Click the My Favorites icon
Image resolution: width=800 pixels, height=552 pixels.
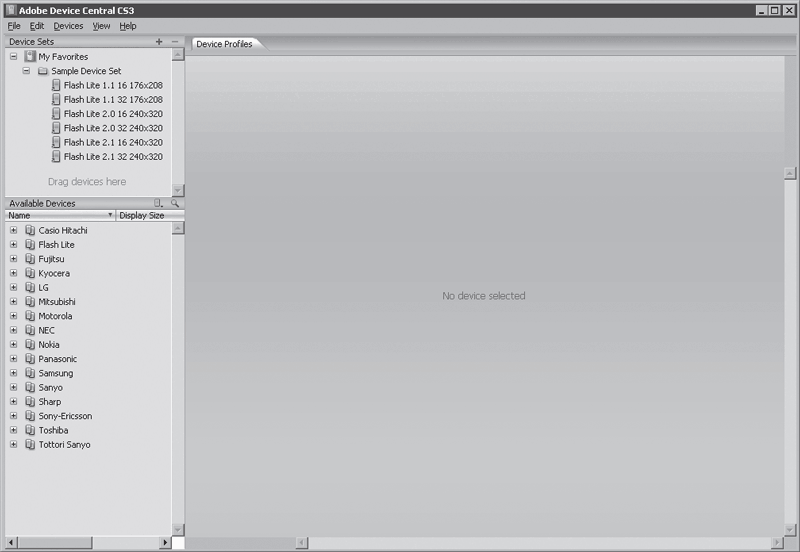pos(30,56)
